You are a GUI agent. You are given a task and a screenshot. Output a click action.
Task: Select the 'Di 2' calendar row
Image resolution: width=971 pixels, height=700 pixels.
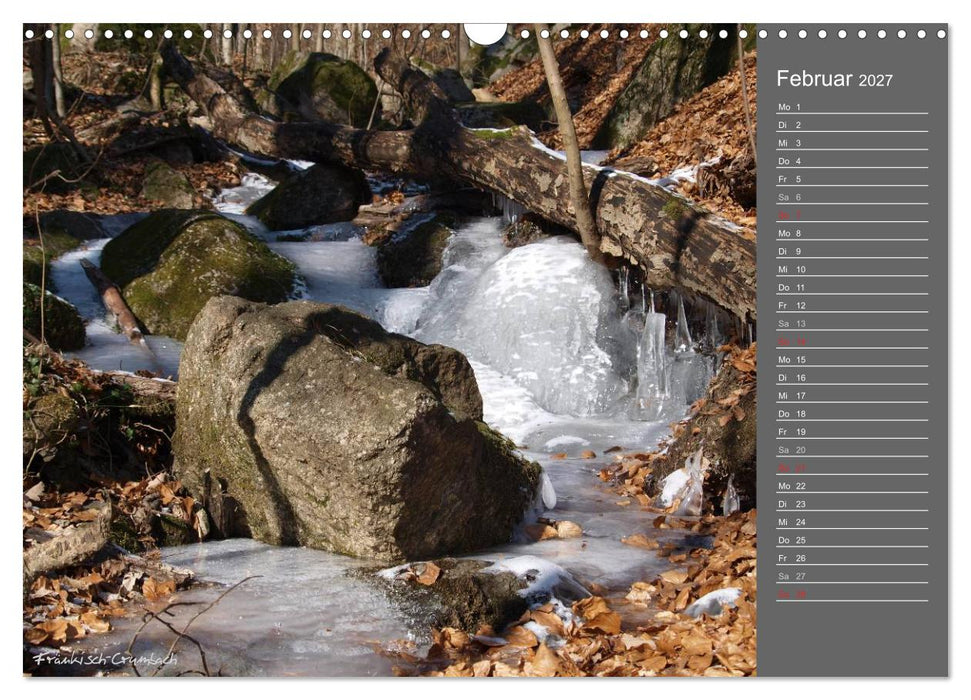point(852,125)
